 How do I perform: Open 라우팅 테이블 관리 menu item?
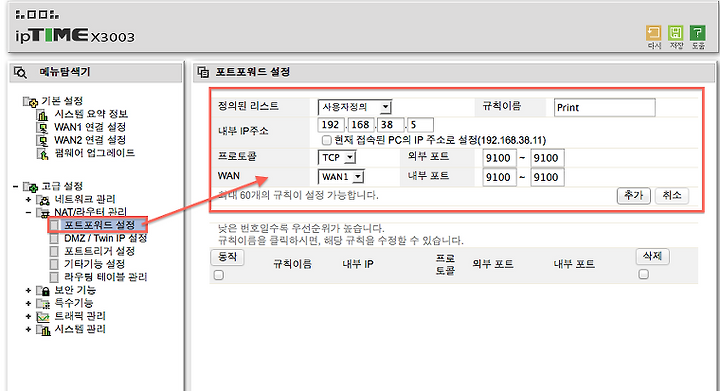(106, 277)
